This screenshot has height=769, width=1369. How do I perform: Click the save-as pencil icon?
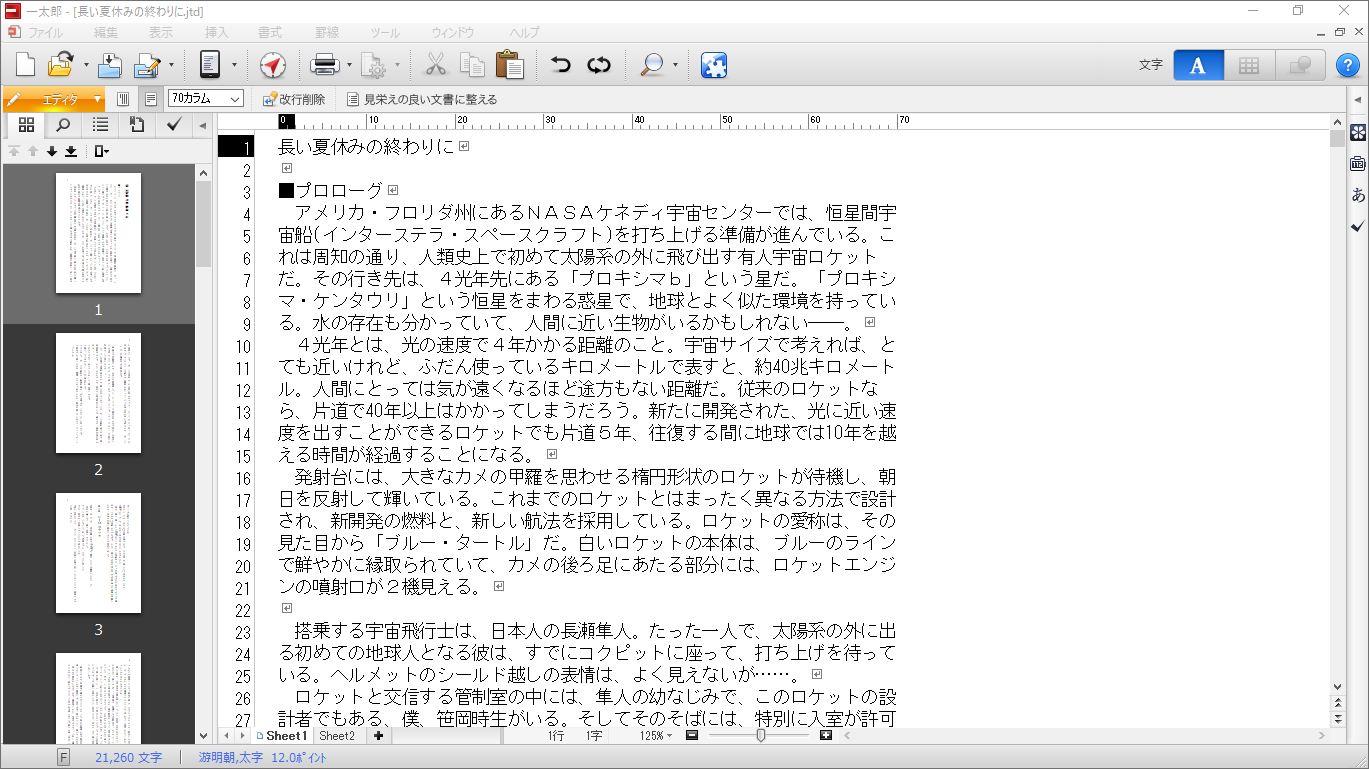(x=147, y=65)
